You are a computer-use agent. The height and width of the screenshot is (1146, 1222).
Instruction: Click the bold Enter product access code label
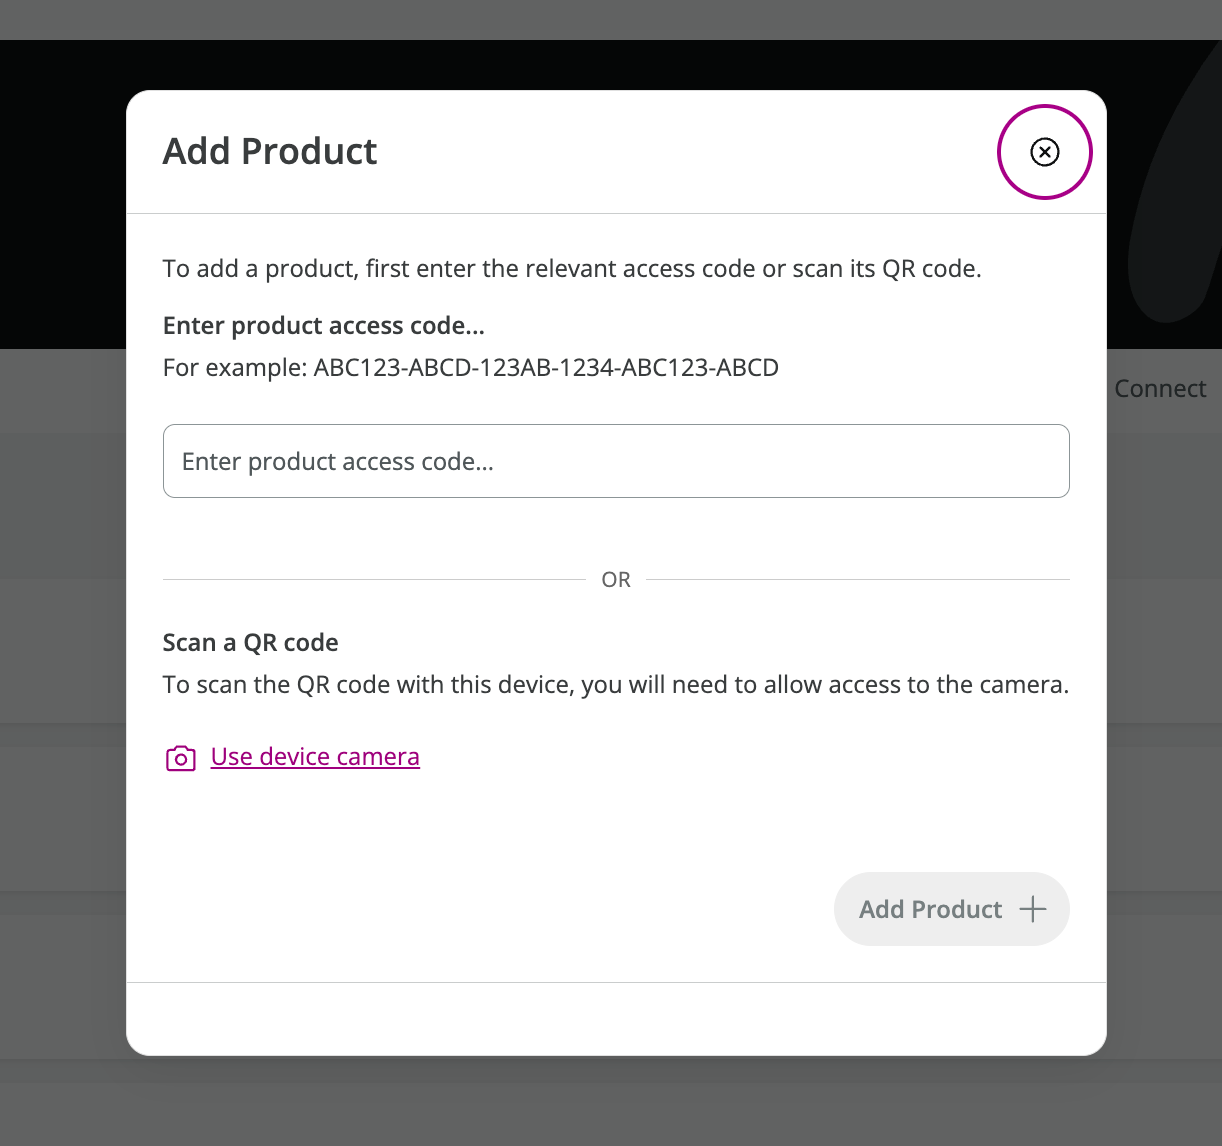click(x=323, y=326)
